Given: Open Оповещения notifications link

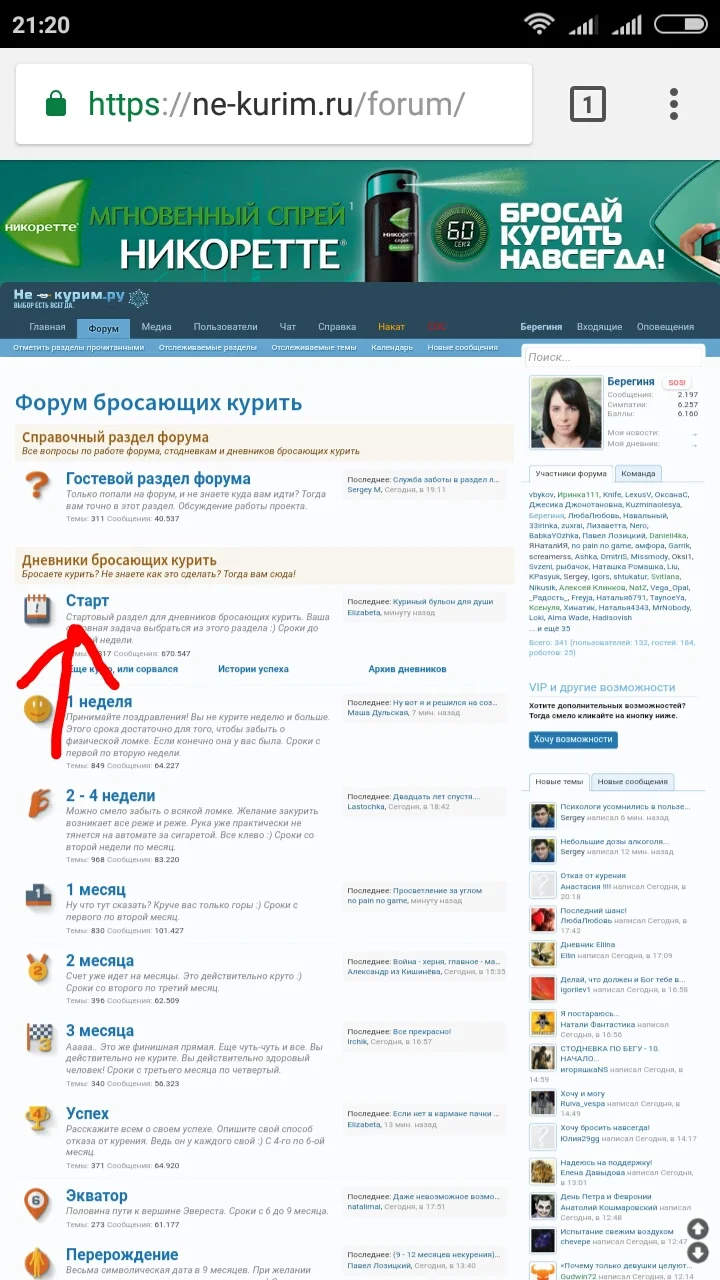Looking at the screenshot, I should coord(665,327).
